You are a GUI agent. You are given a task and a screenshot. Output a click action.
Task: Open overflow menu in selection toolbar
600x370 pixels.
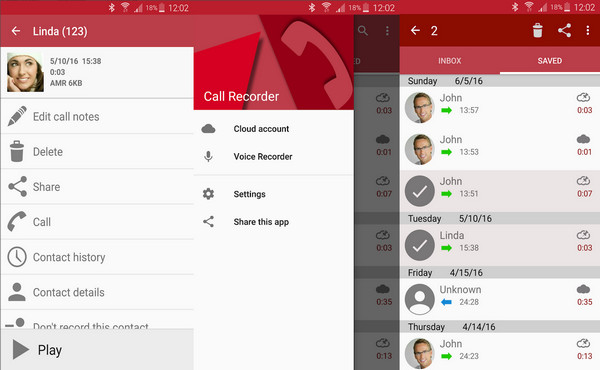click(588, 31)
